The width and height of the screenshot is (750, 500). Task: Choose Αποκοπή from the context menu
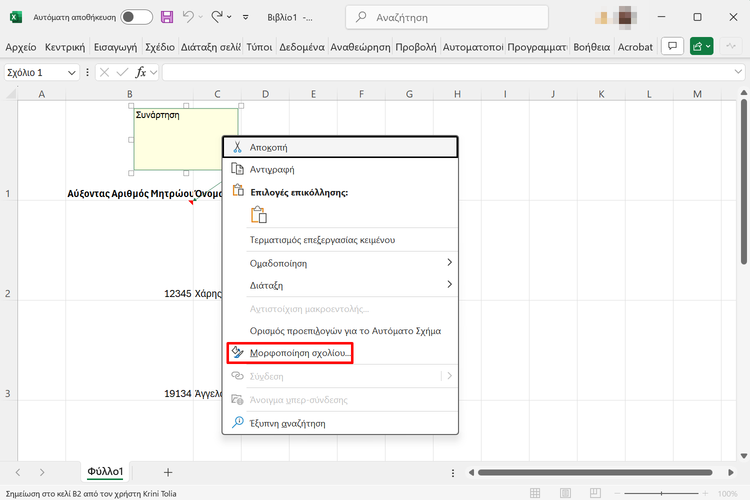(340, 147)
